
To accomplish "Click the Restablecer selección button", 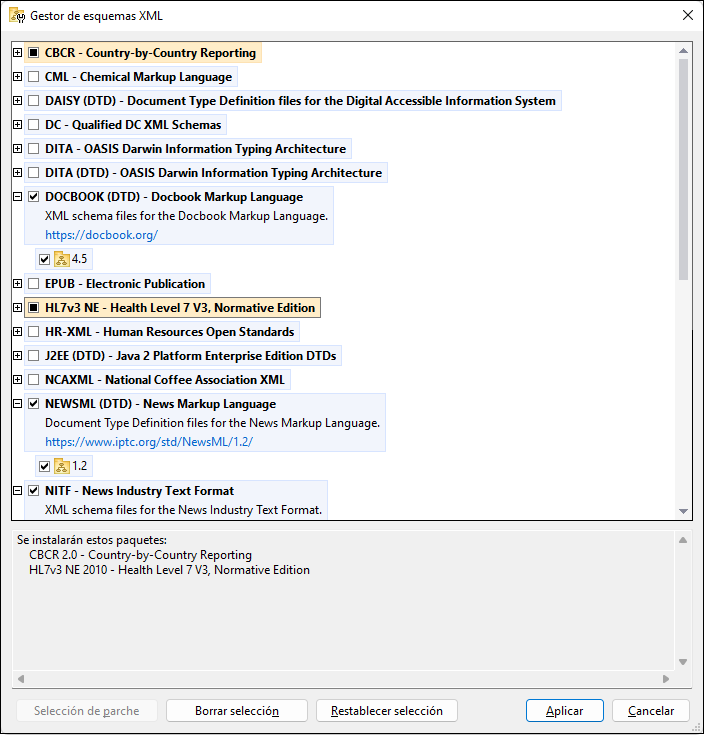I will 386,711.
